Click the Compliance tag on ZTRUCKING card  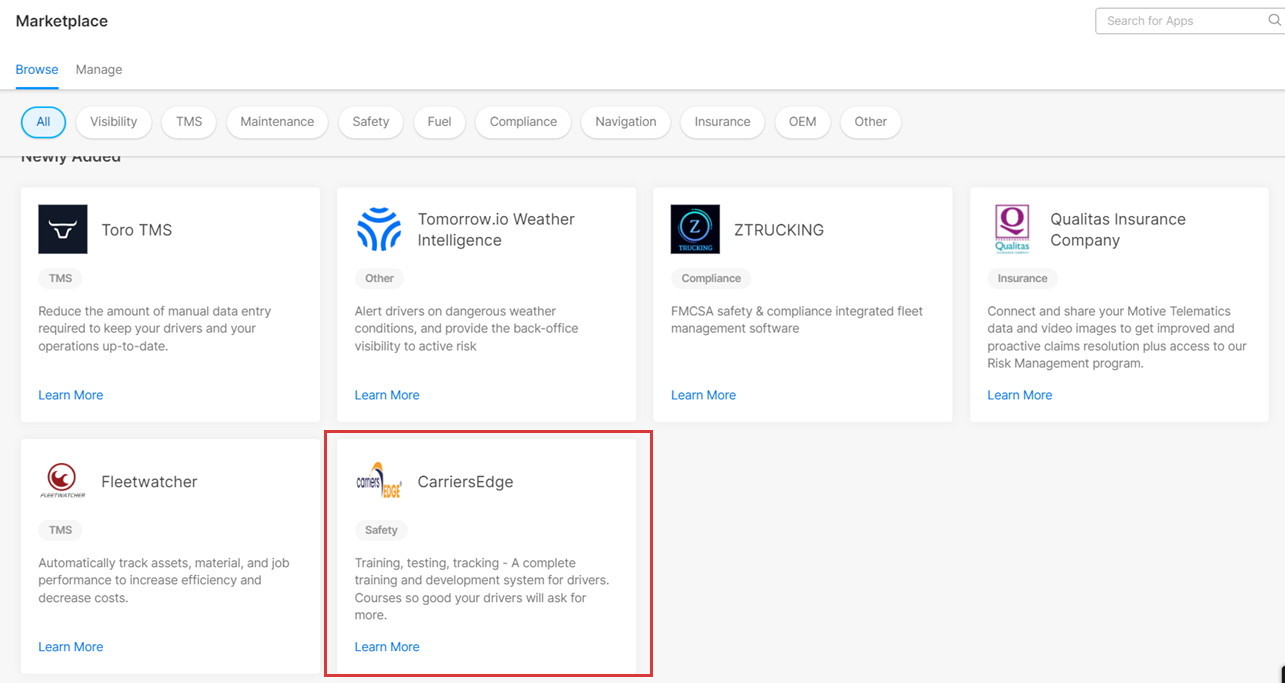click(x=711, y=278)
